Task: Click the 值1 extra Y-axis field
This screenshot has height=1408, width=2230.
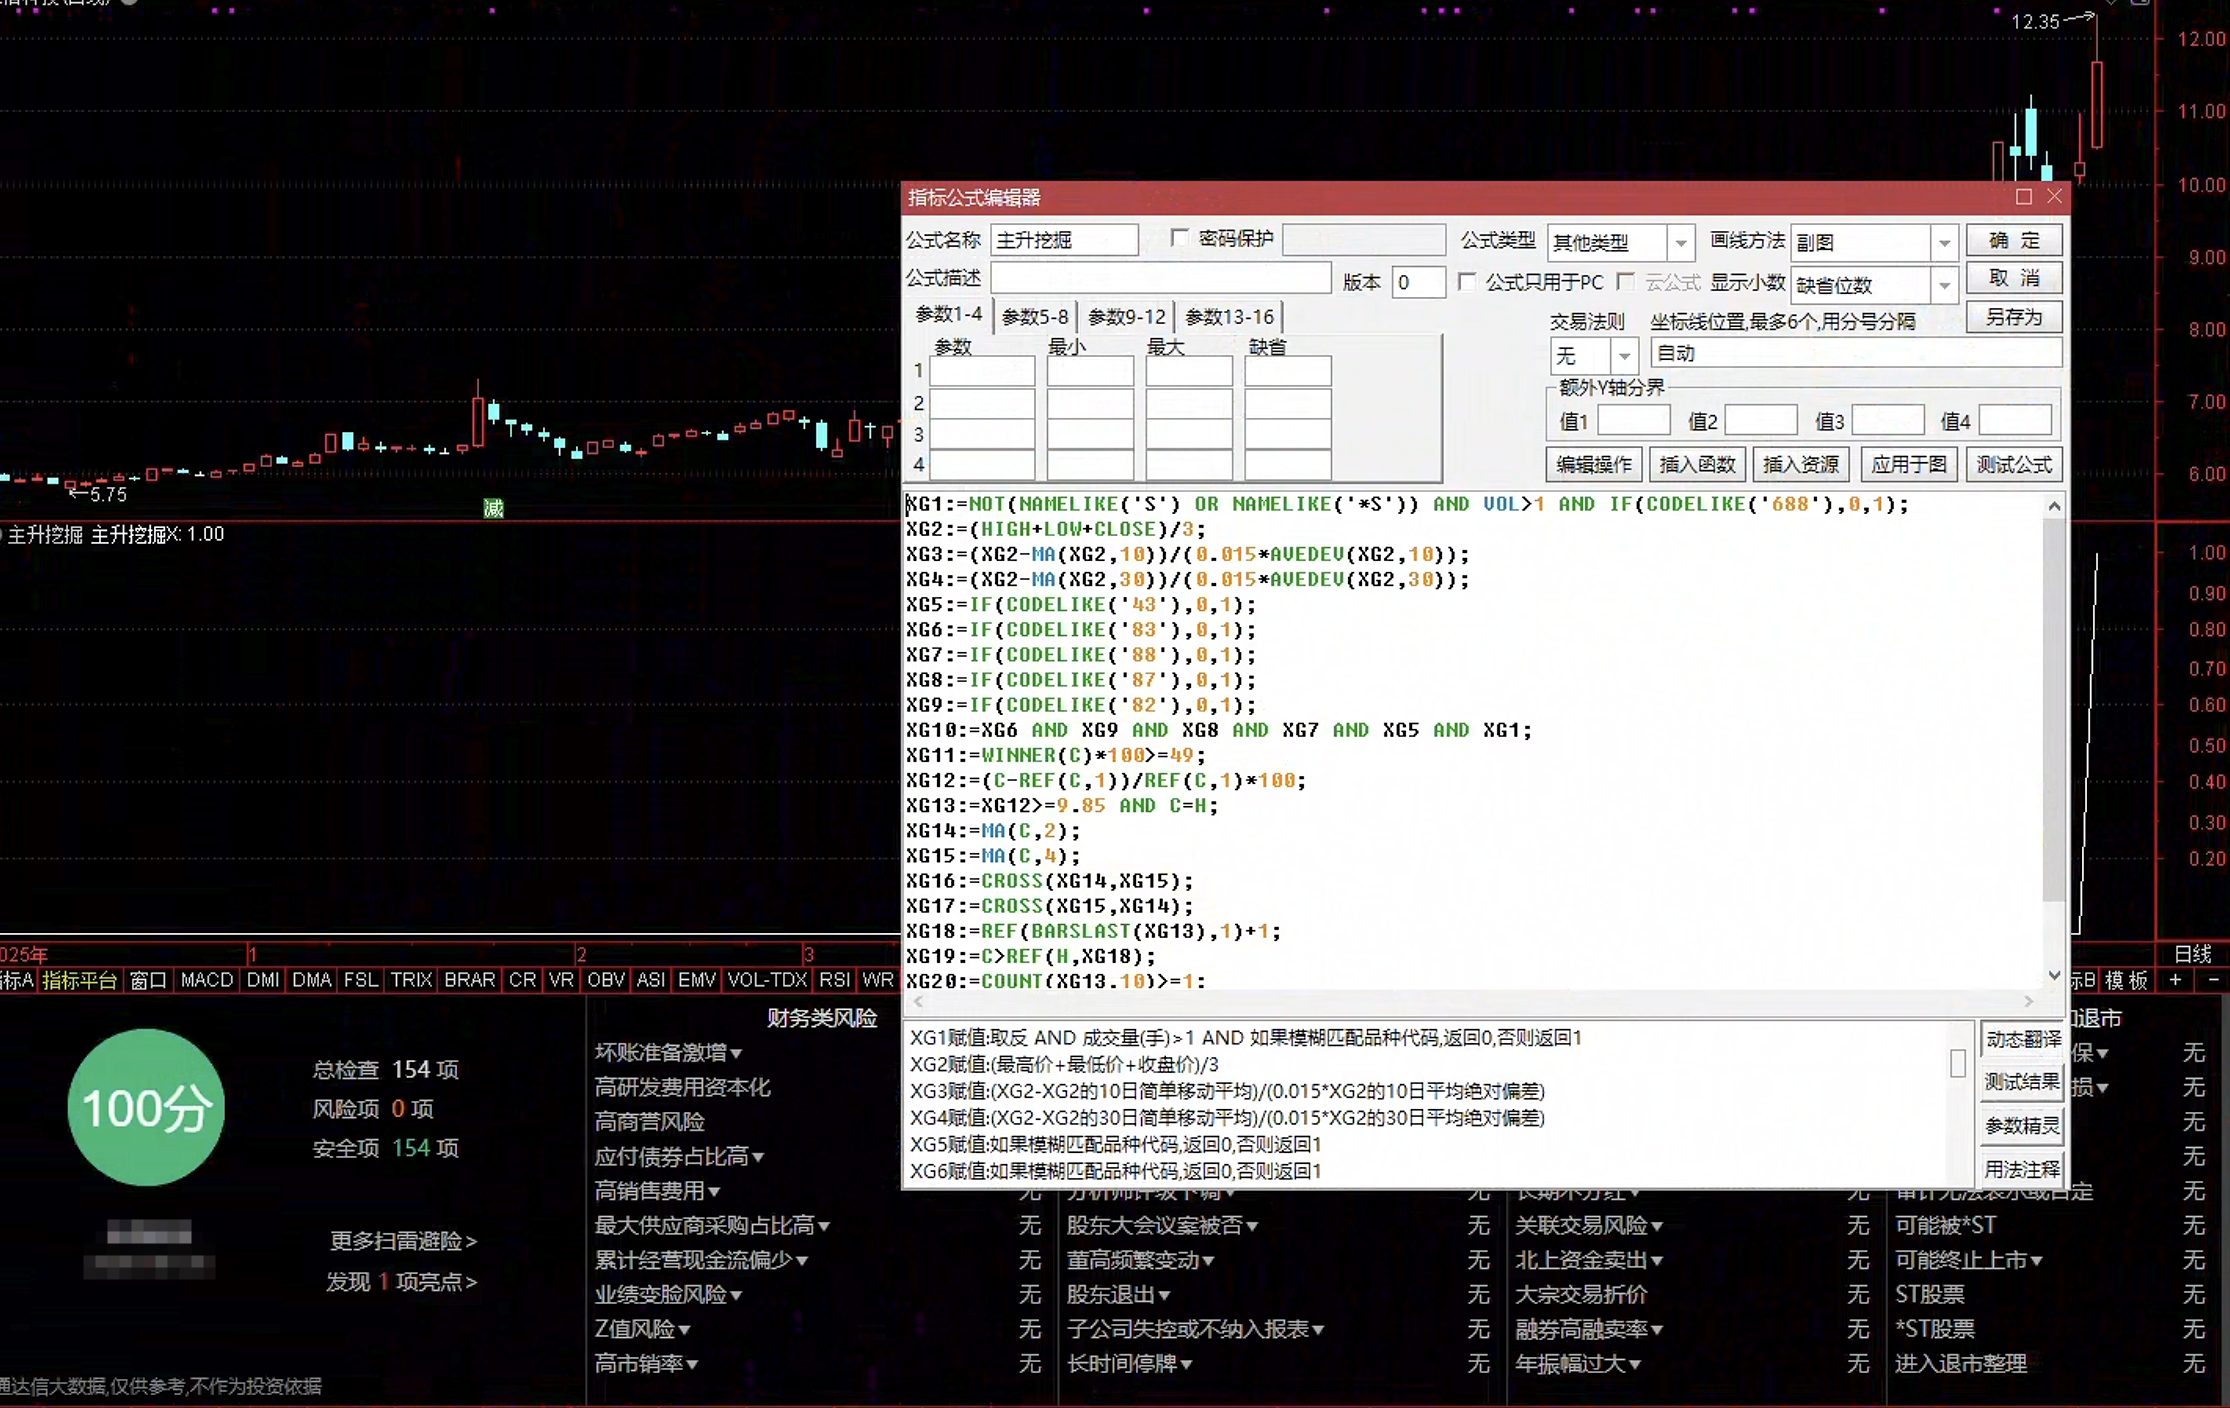Action: point(1633,421)
